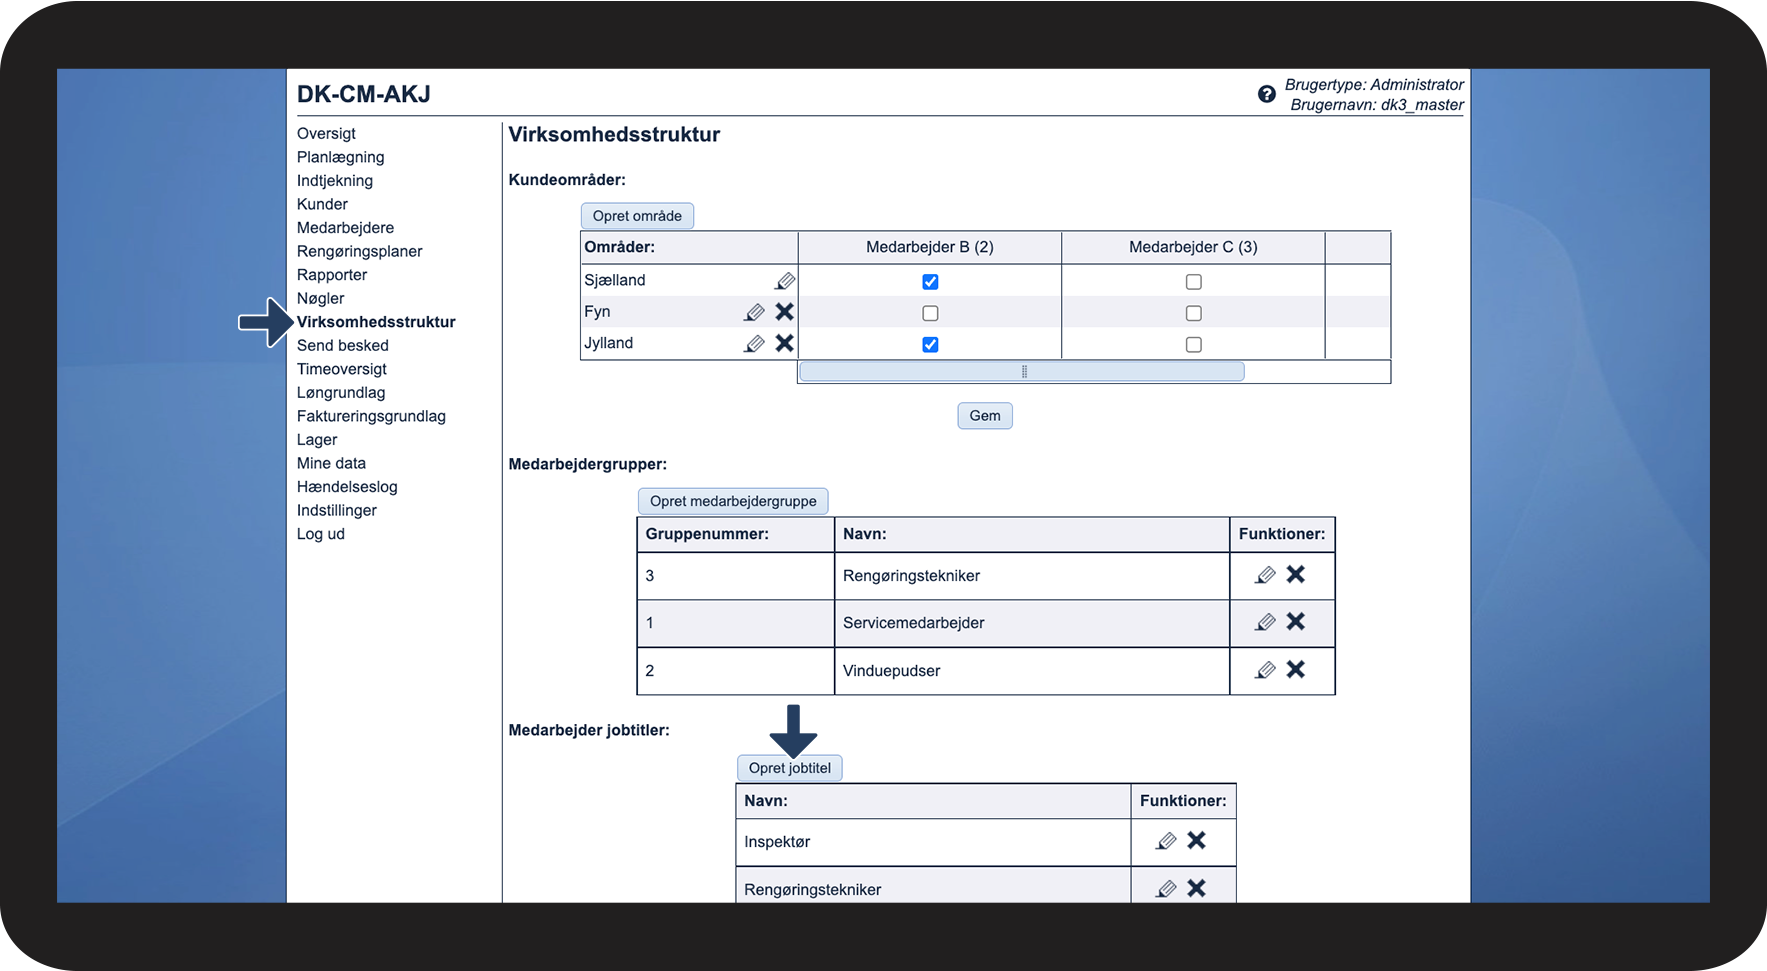Delete the Rengøringstekniker employee group

[x=1296, y=574]
